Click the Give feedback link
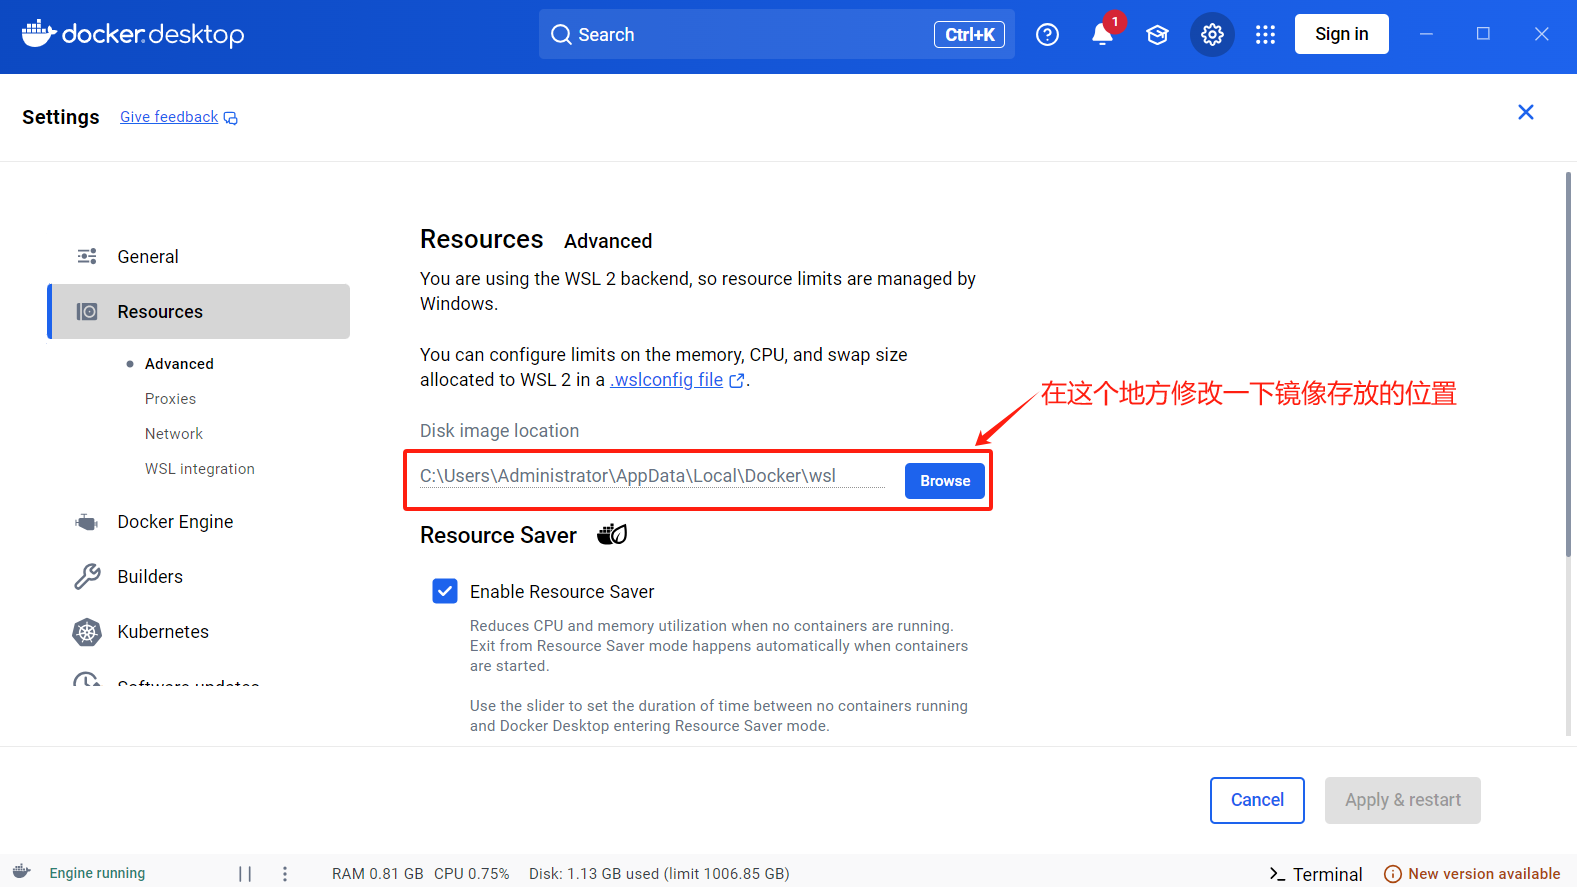 point(169,117)
